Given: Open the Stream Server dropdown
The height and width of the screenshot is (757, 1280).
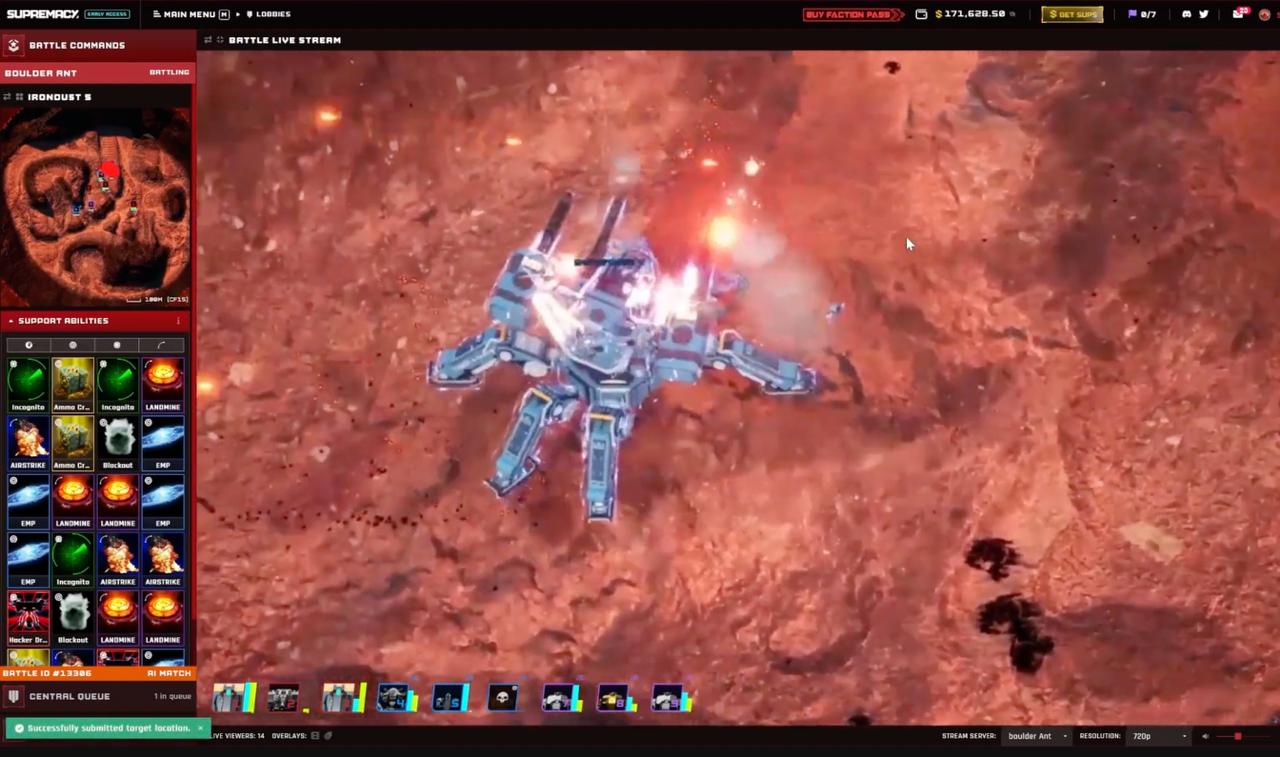Looking at the screenshot, I should point(1038,736).
